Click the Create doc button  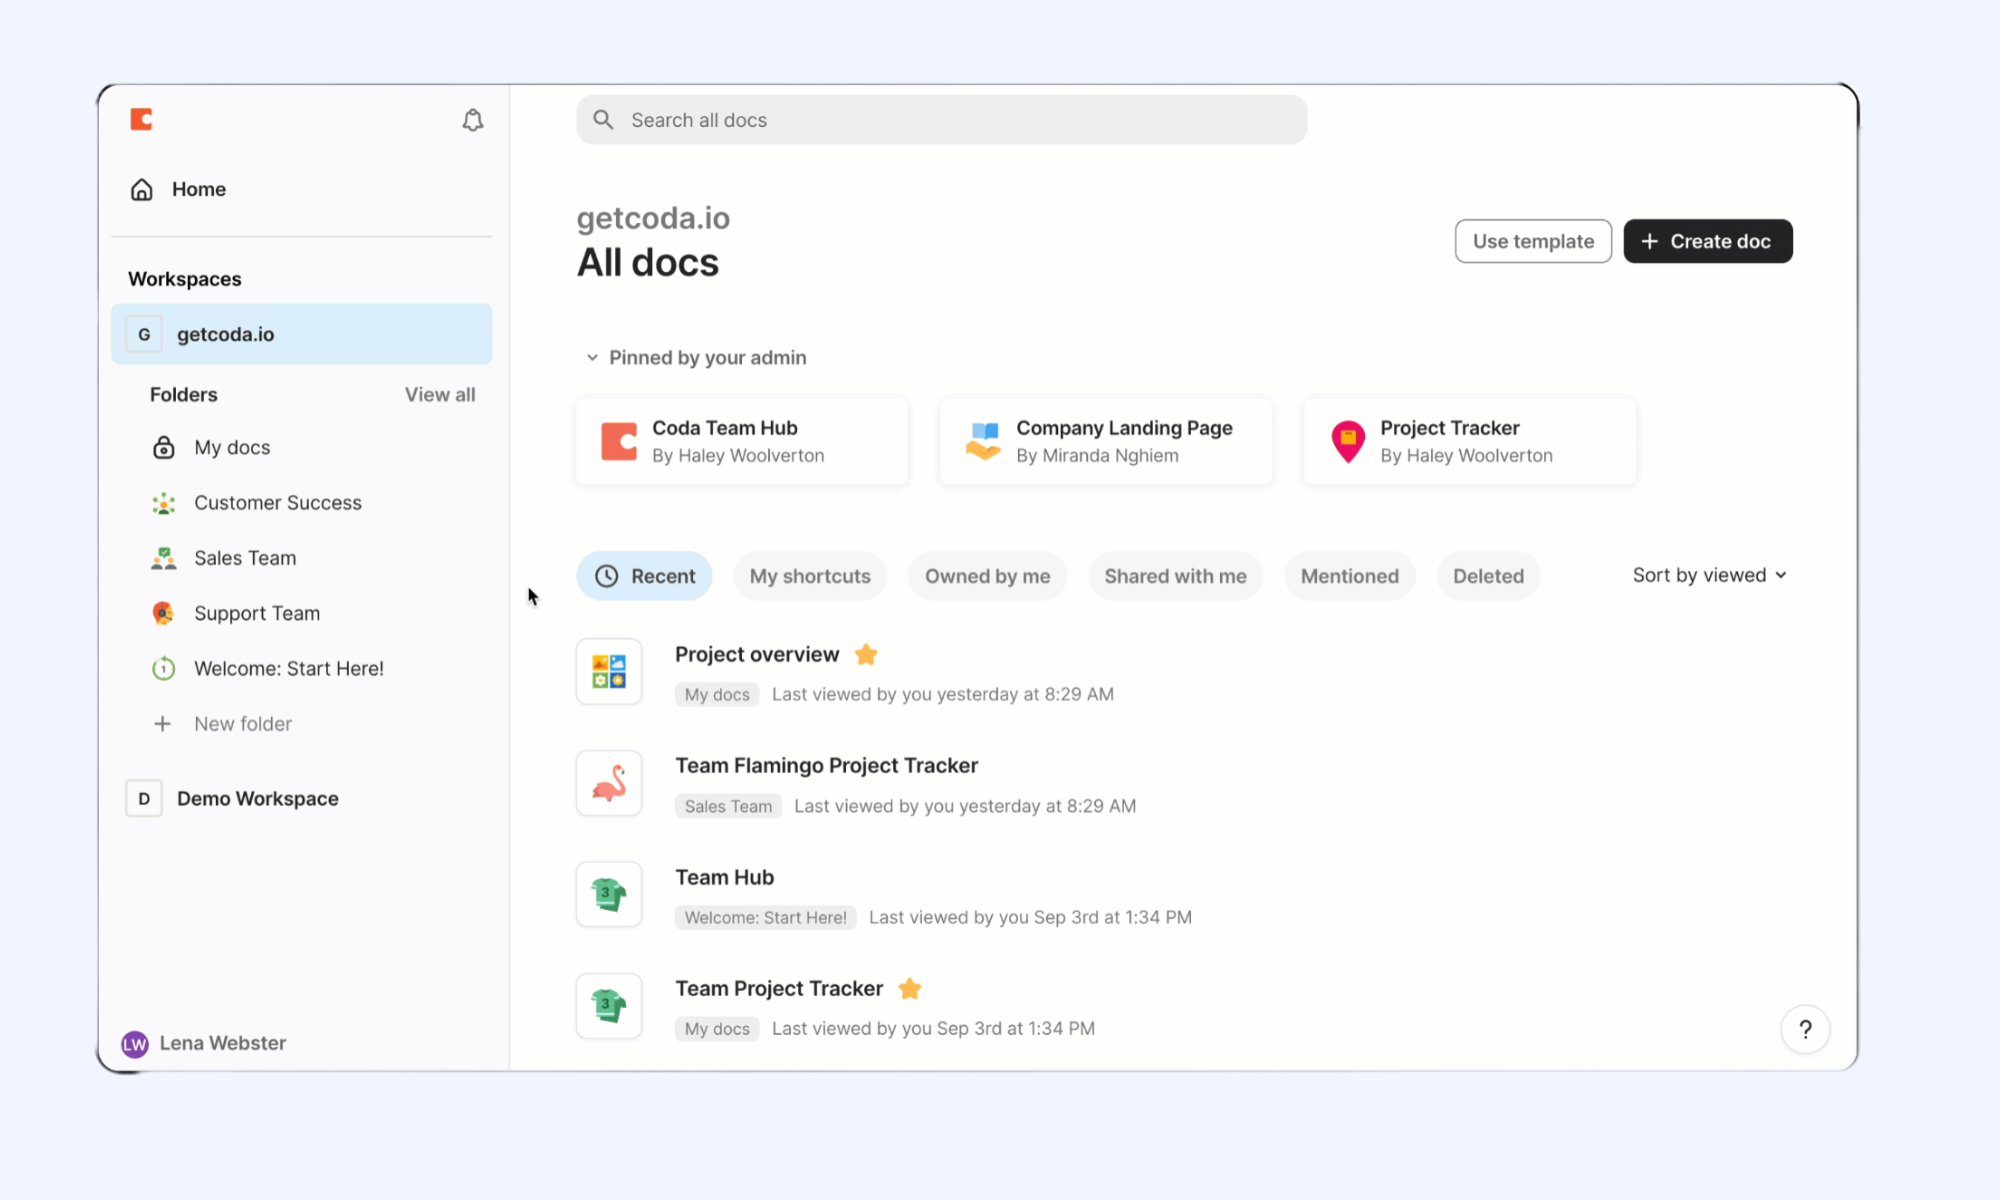tap(1707, 241)
